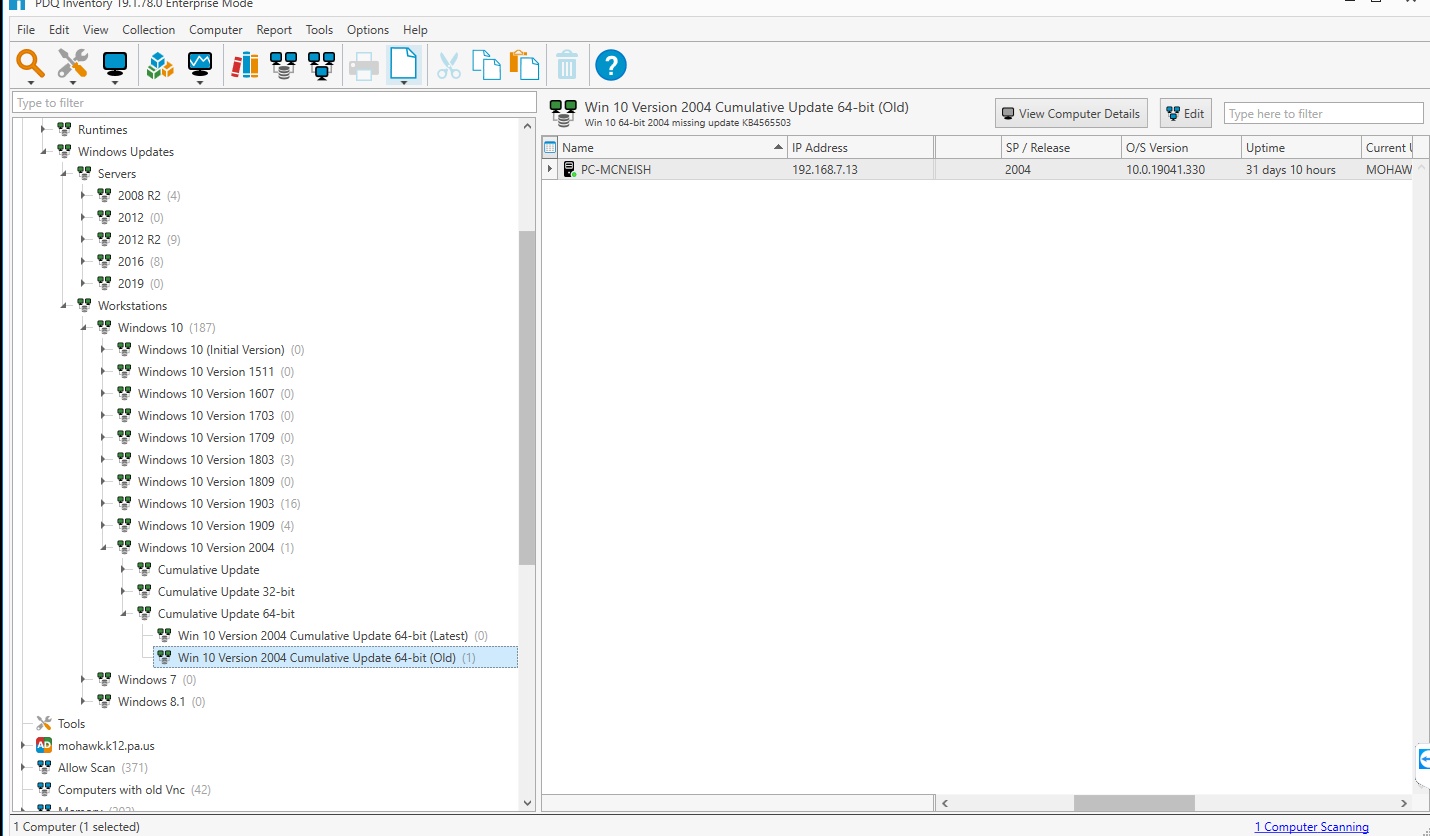
Task: Select Windows 10 Version 1903 collection
Action: 205,504
